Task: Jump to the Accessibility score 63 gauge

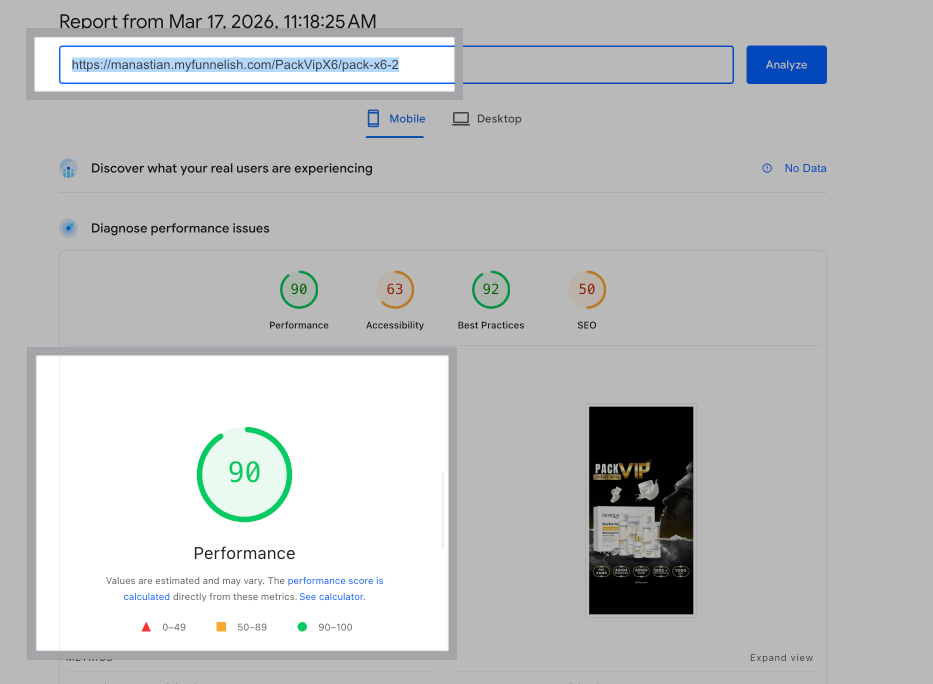Action: click(395, 290)
